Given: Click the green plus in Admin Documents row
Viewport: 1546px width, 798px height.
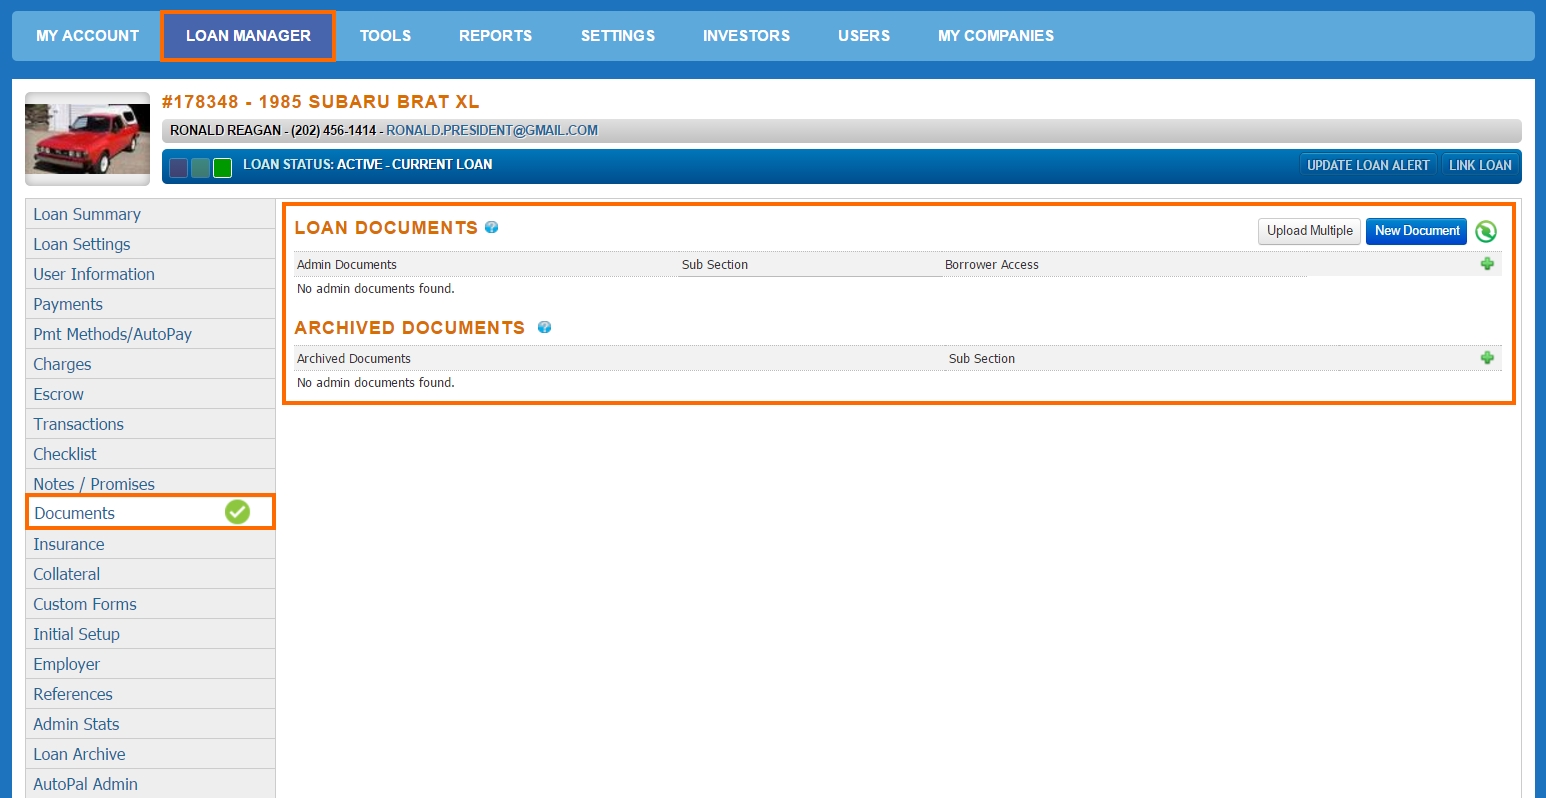Looking at the screenshot, I should [1487, 264].
